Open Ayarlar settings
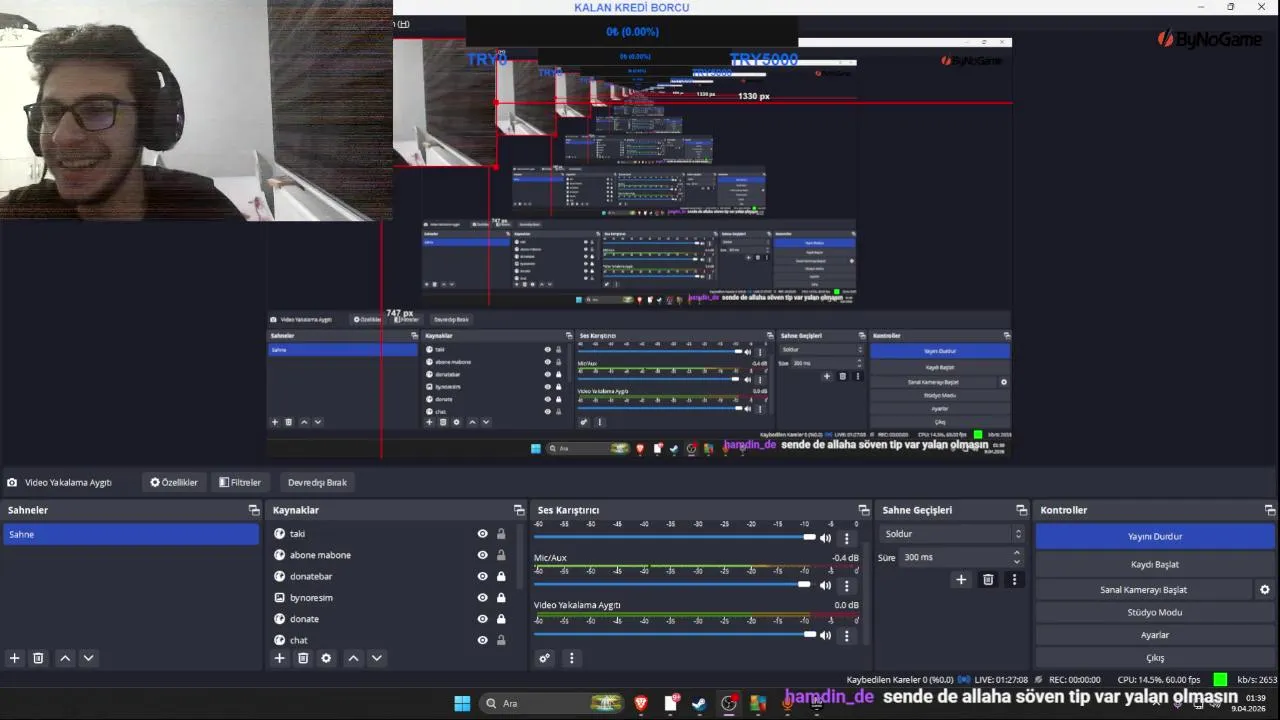Screen dimensions: 1280x720 click(x=1155, y=635)
